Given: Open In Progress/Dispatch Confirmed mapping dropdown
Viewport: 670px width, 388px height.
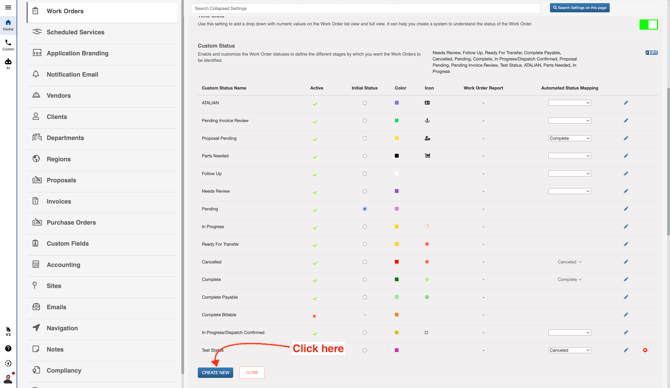Looking at the screenshot, I should [570, 332].
